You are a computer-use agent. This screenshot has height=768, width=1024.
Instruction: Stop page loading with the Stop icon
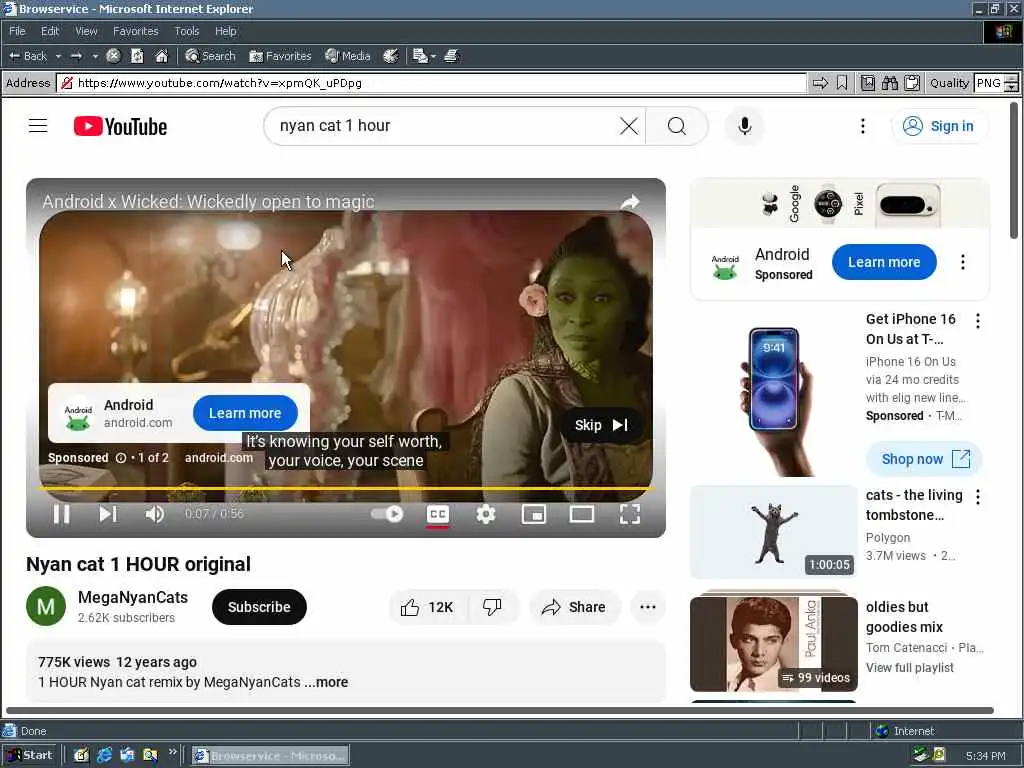pyautogui.click(x=113, y=56)
